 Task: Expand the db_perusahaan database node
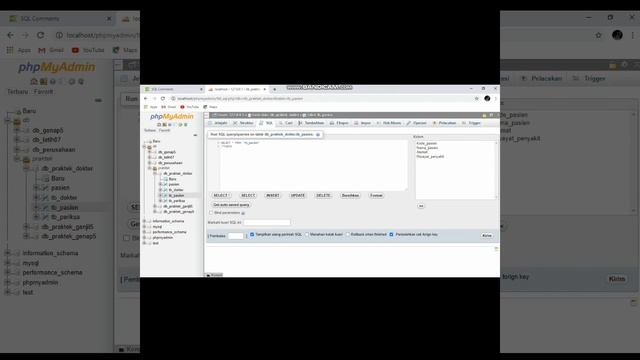[x=149, y=163]
